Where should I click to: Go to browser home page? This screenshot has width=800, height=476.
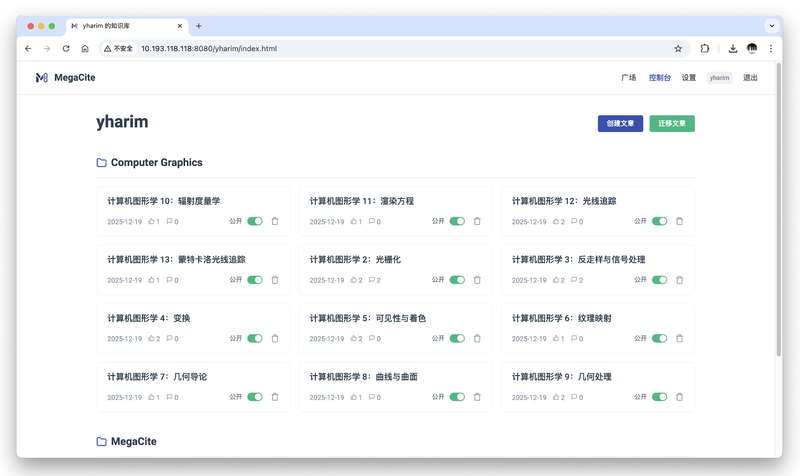click(85, 48)
